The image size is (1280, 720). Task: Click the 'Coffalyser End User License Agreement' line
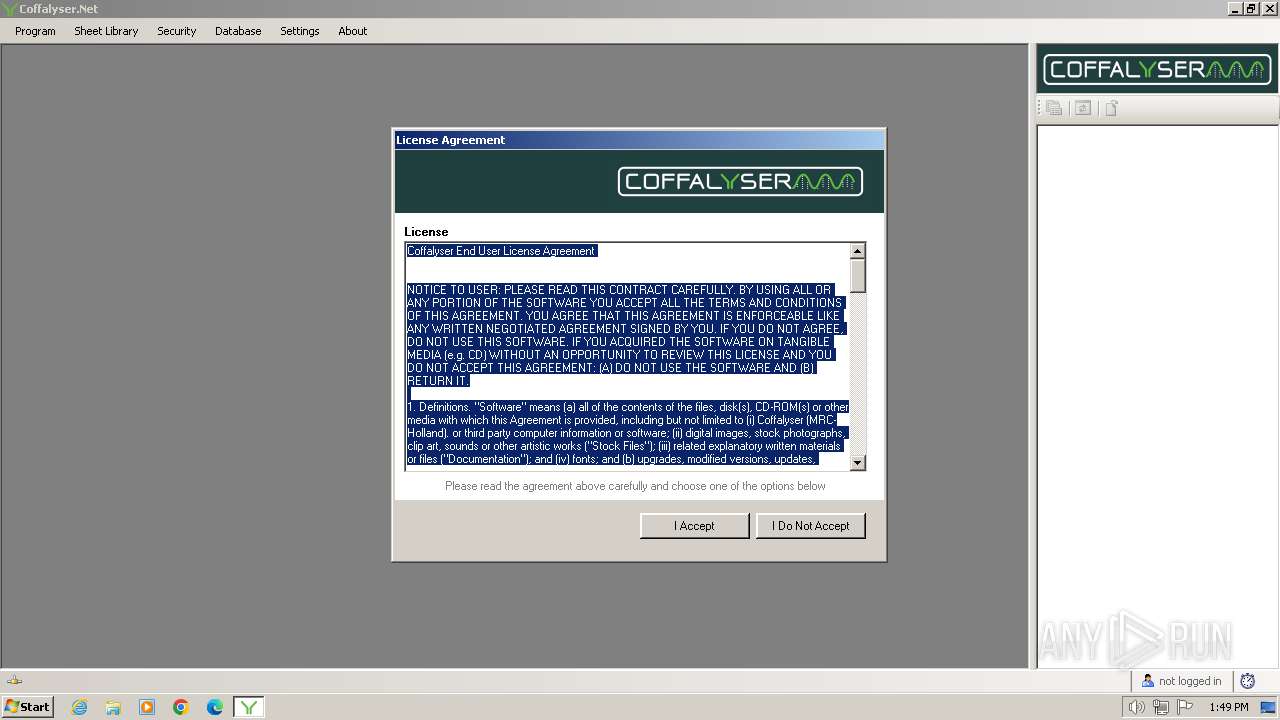pyautogui.click(x=501, y=251)
